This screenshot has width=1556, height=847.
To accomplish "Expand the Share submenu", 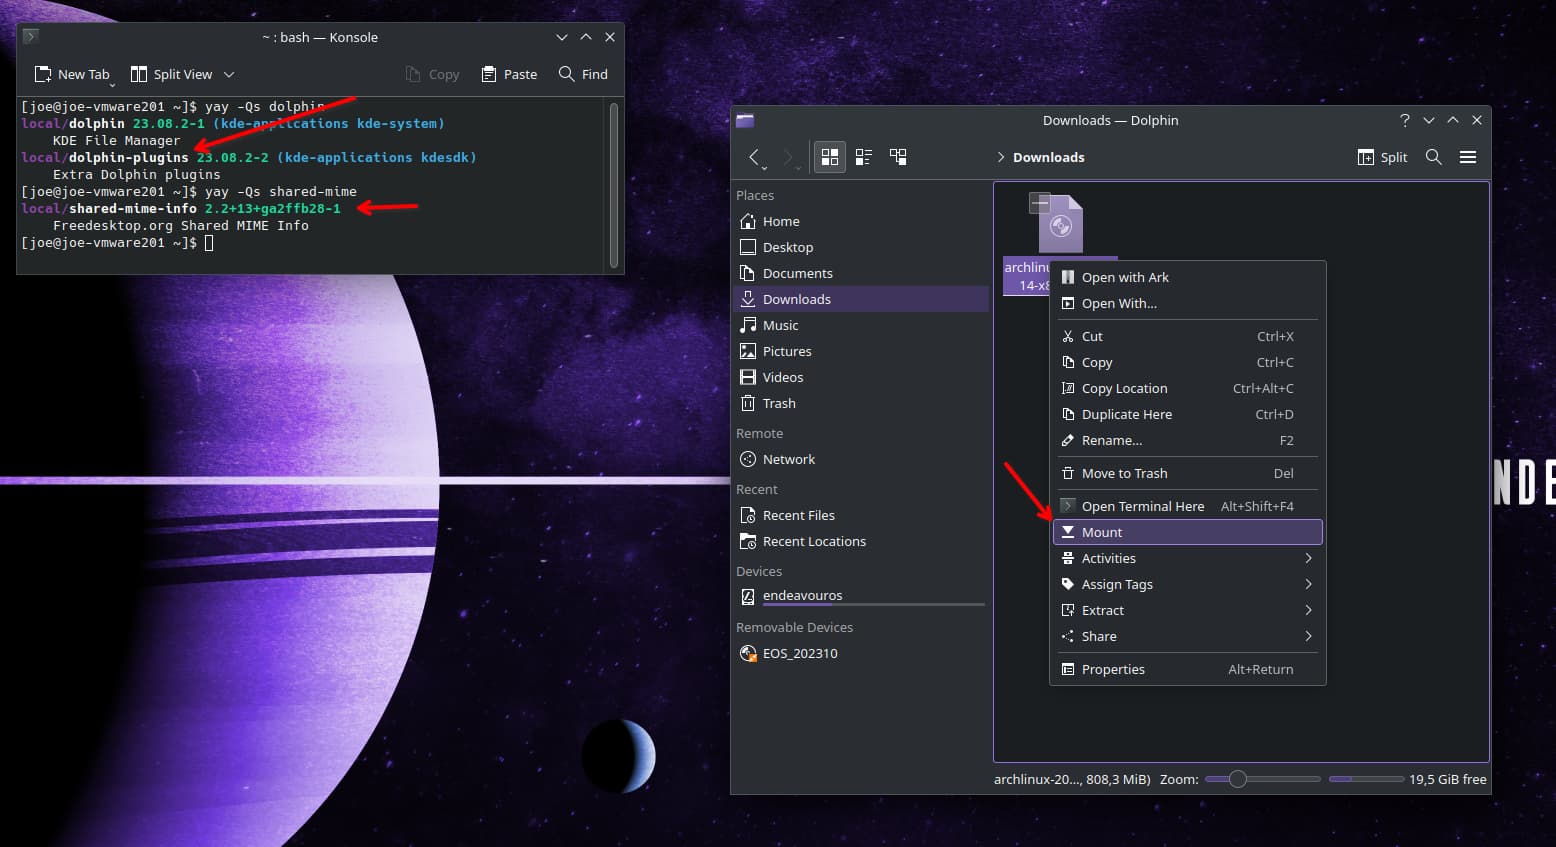I will (1188, 636).
